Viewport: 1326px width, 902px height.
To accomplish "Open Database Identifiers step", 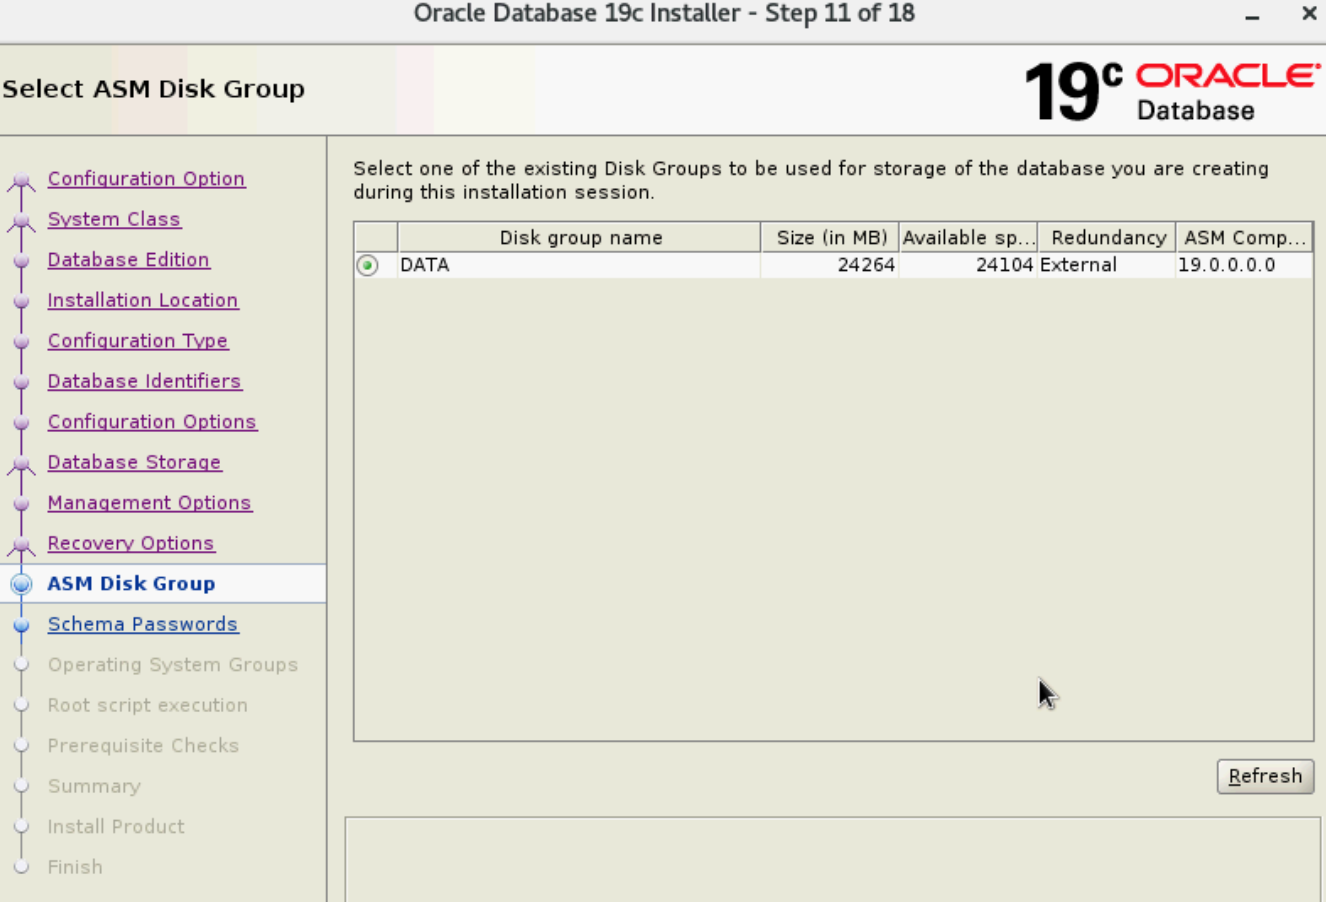I will (x=145, y=381).
